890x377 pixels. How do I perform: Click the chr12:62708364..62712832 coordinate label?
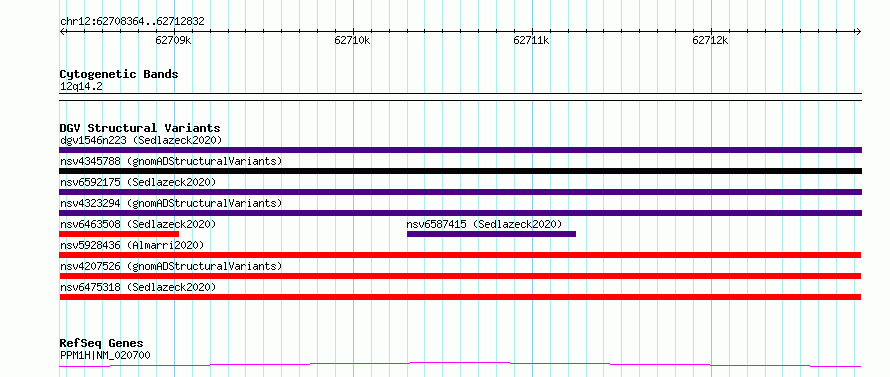coord(132,22)
